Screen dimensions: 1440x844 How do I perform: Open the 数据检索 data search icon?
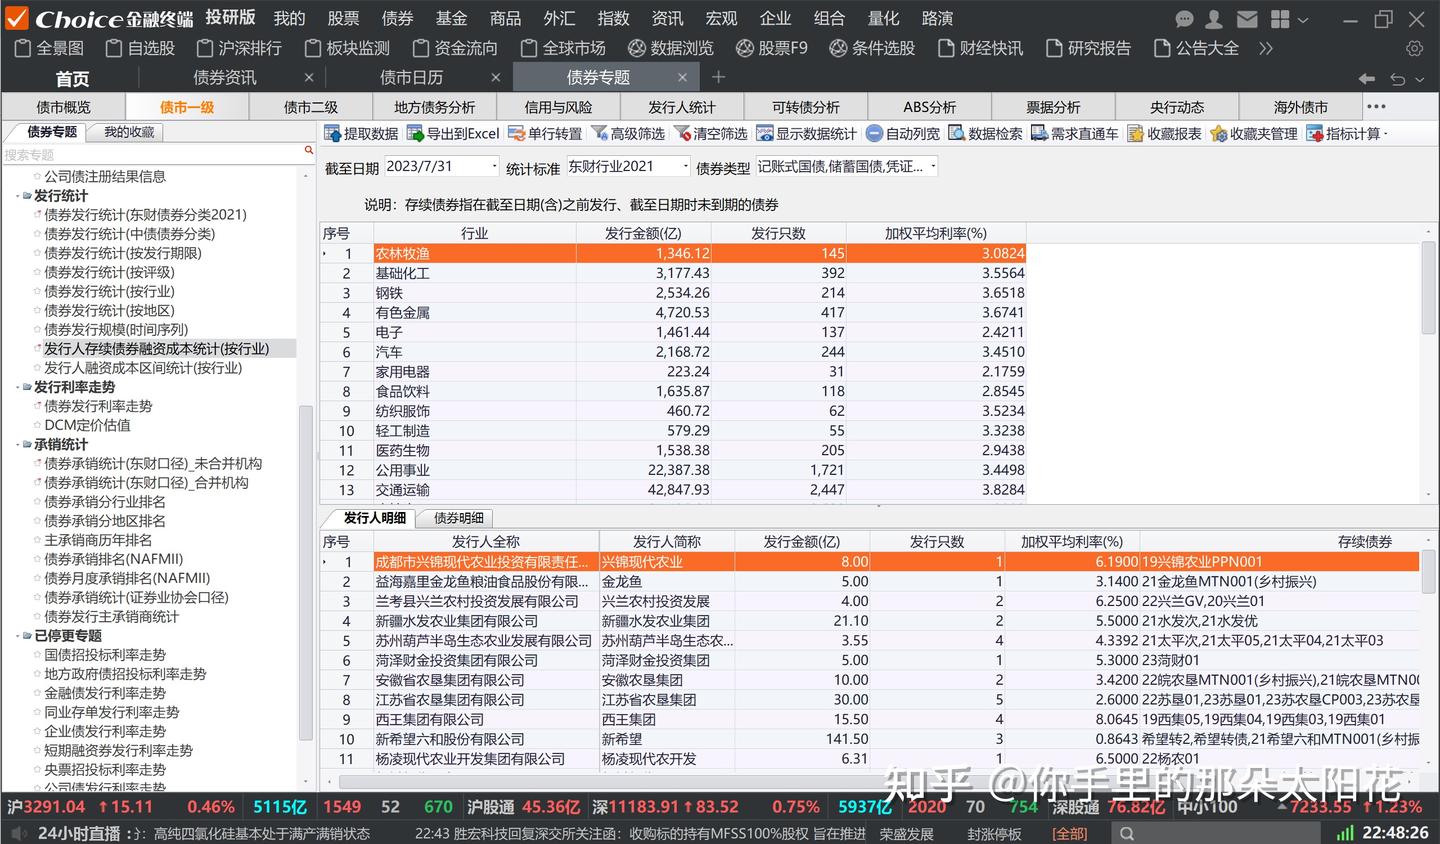click(x=987, y=132)
